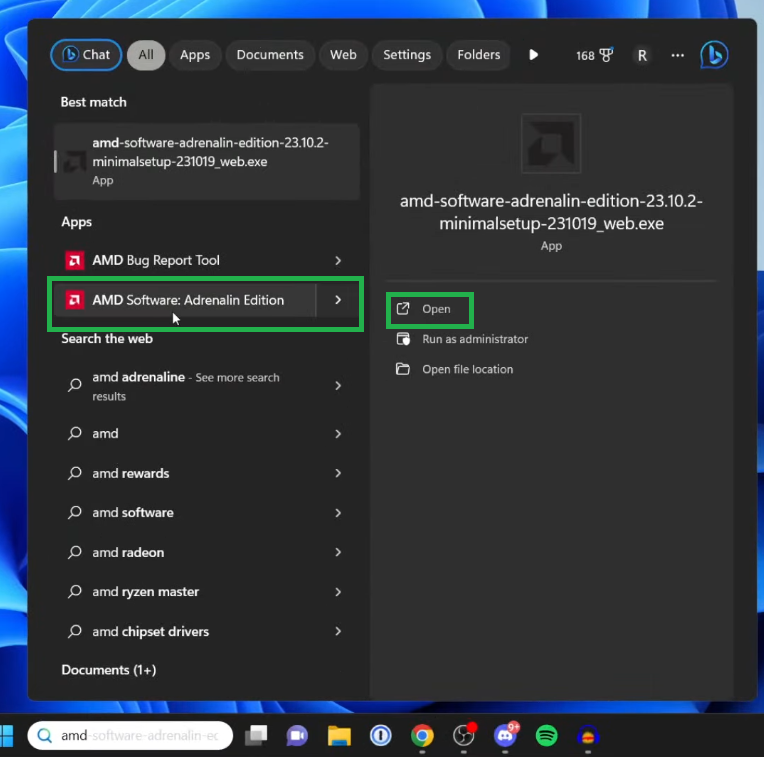Open AMD Software: Adrenalin Edition result
764x757 pixels.
coord(185,300)
